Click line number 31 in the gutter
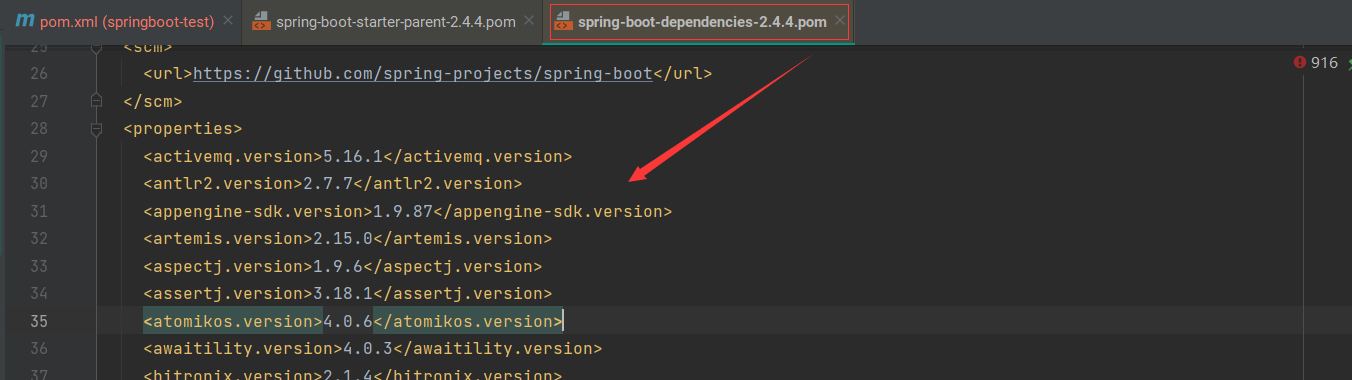Viewport: 1352px width, 380px height. coord(38,212)
